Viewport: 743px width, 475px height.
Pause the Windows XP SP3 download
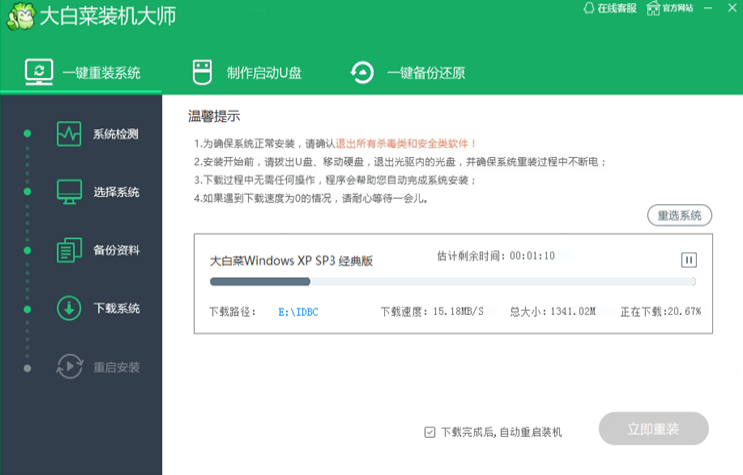click(688, 260)
